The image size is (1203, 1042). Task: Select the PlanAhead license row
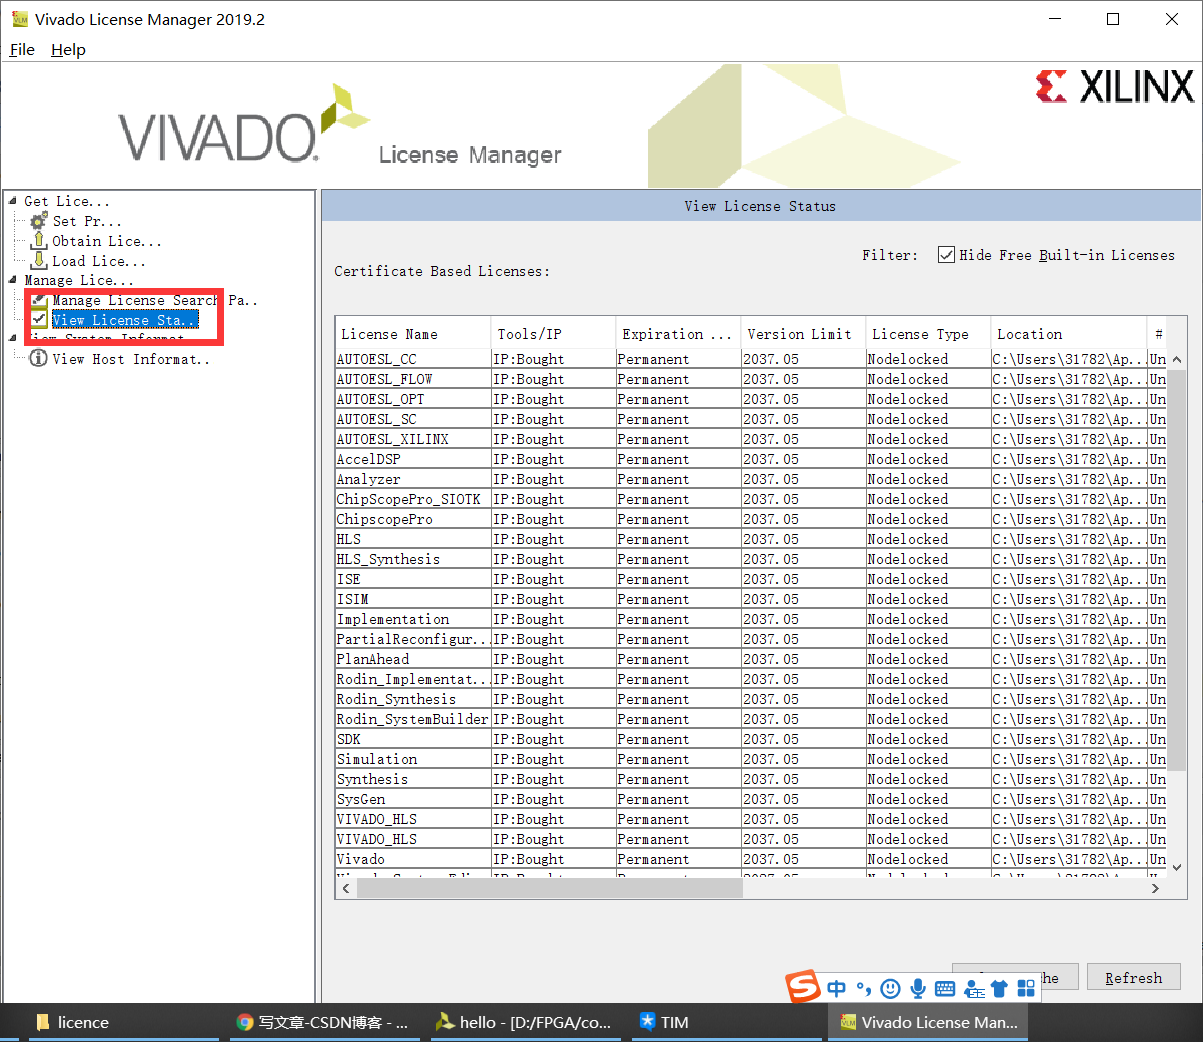tap(751, 659)
